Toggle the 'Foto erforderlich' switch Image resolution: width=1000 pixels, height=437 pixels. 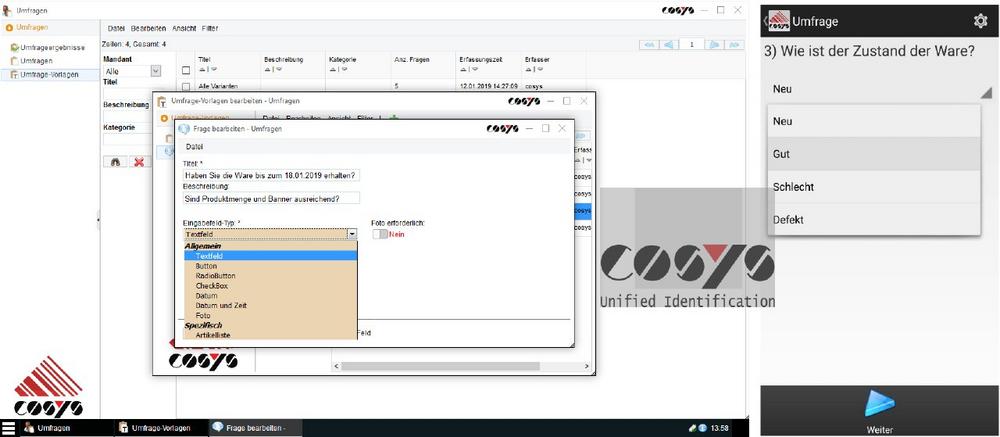click(380, 234)
